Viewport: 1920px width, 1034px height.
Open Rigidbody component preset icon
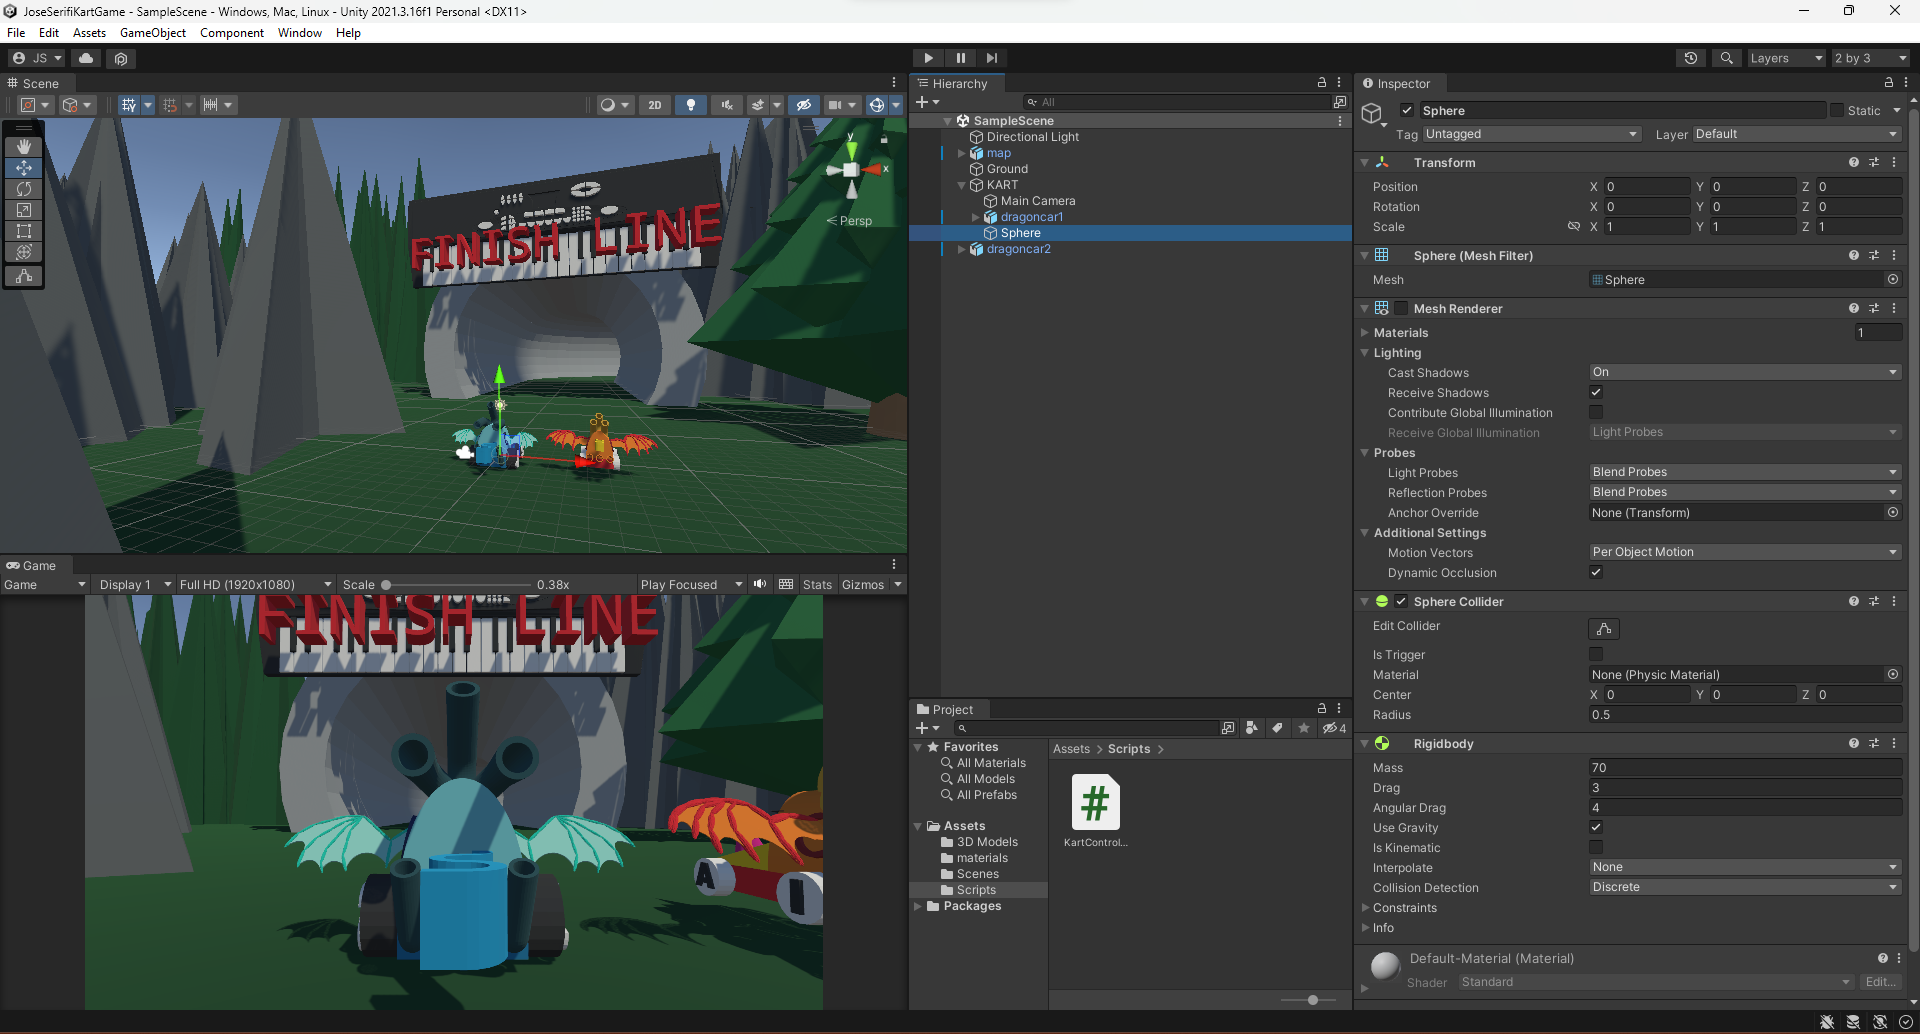point(1874,743)
